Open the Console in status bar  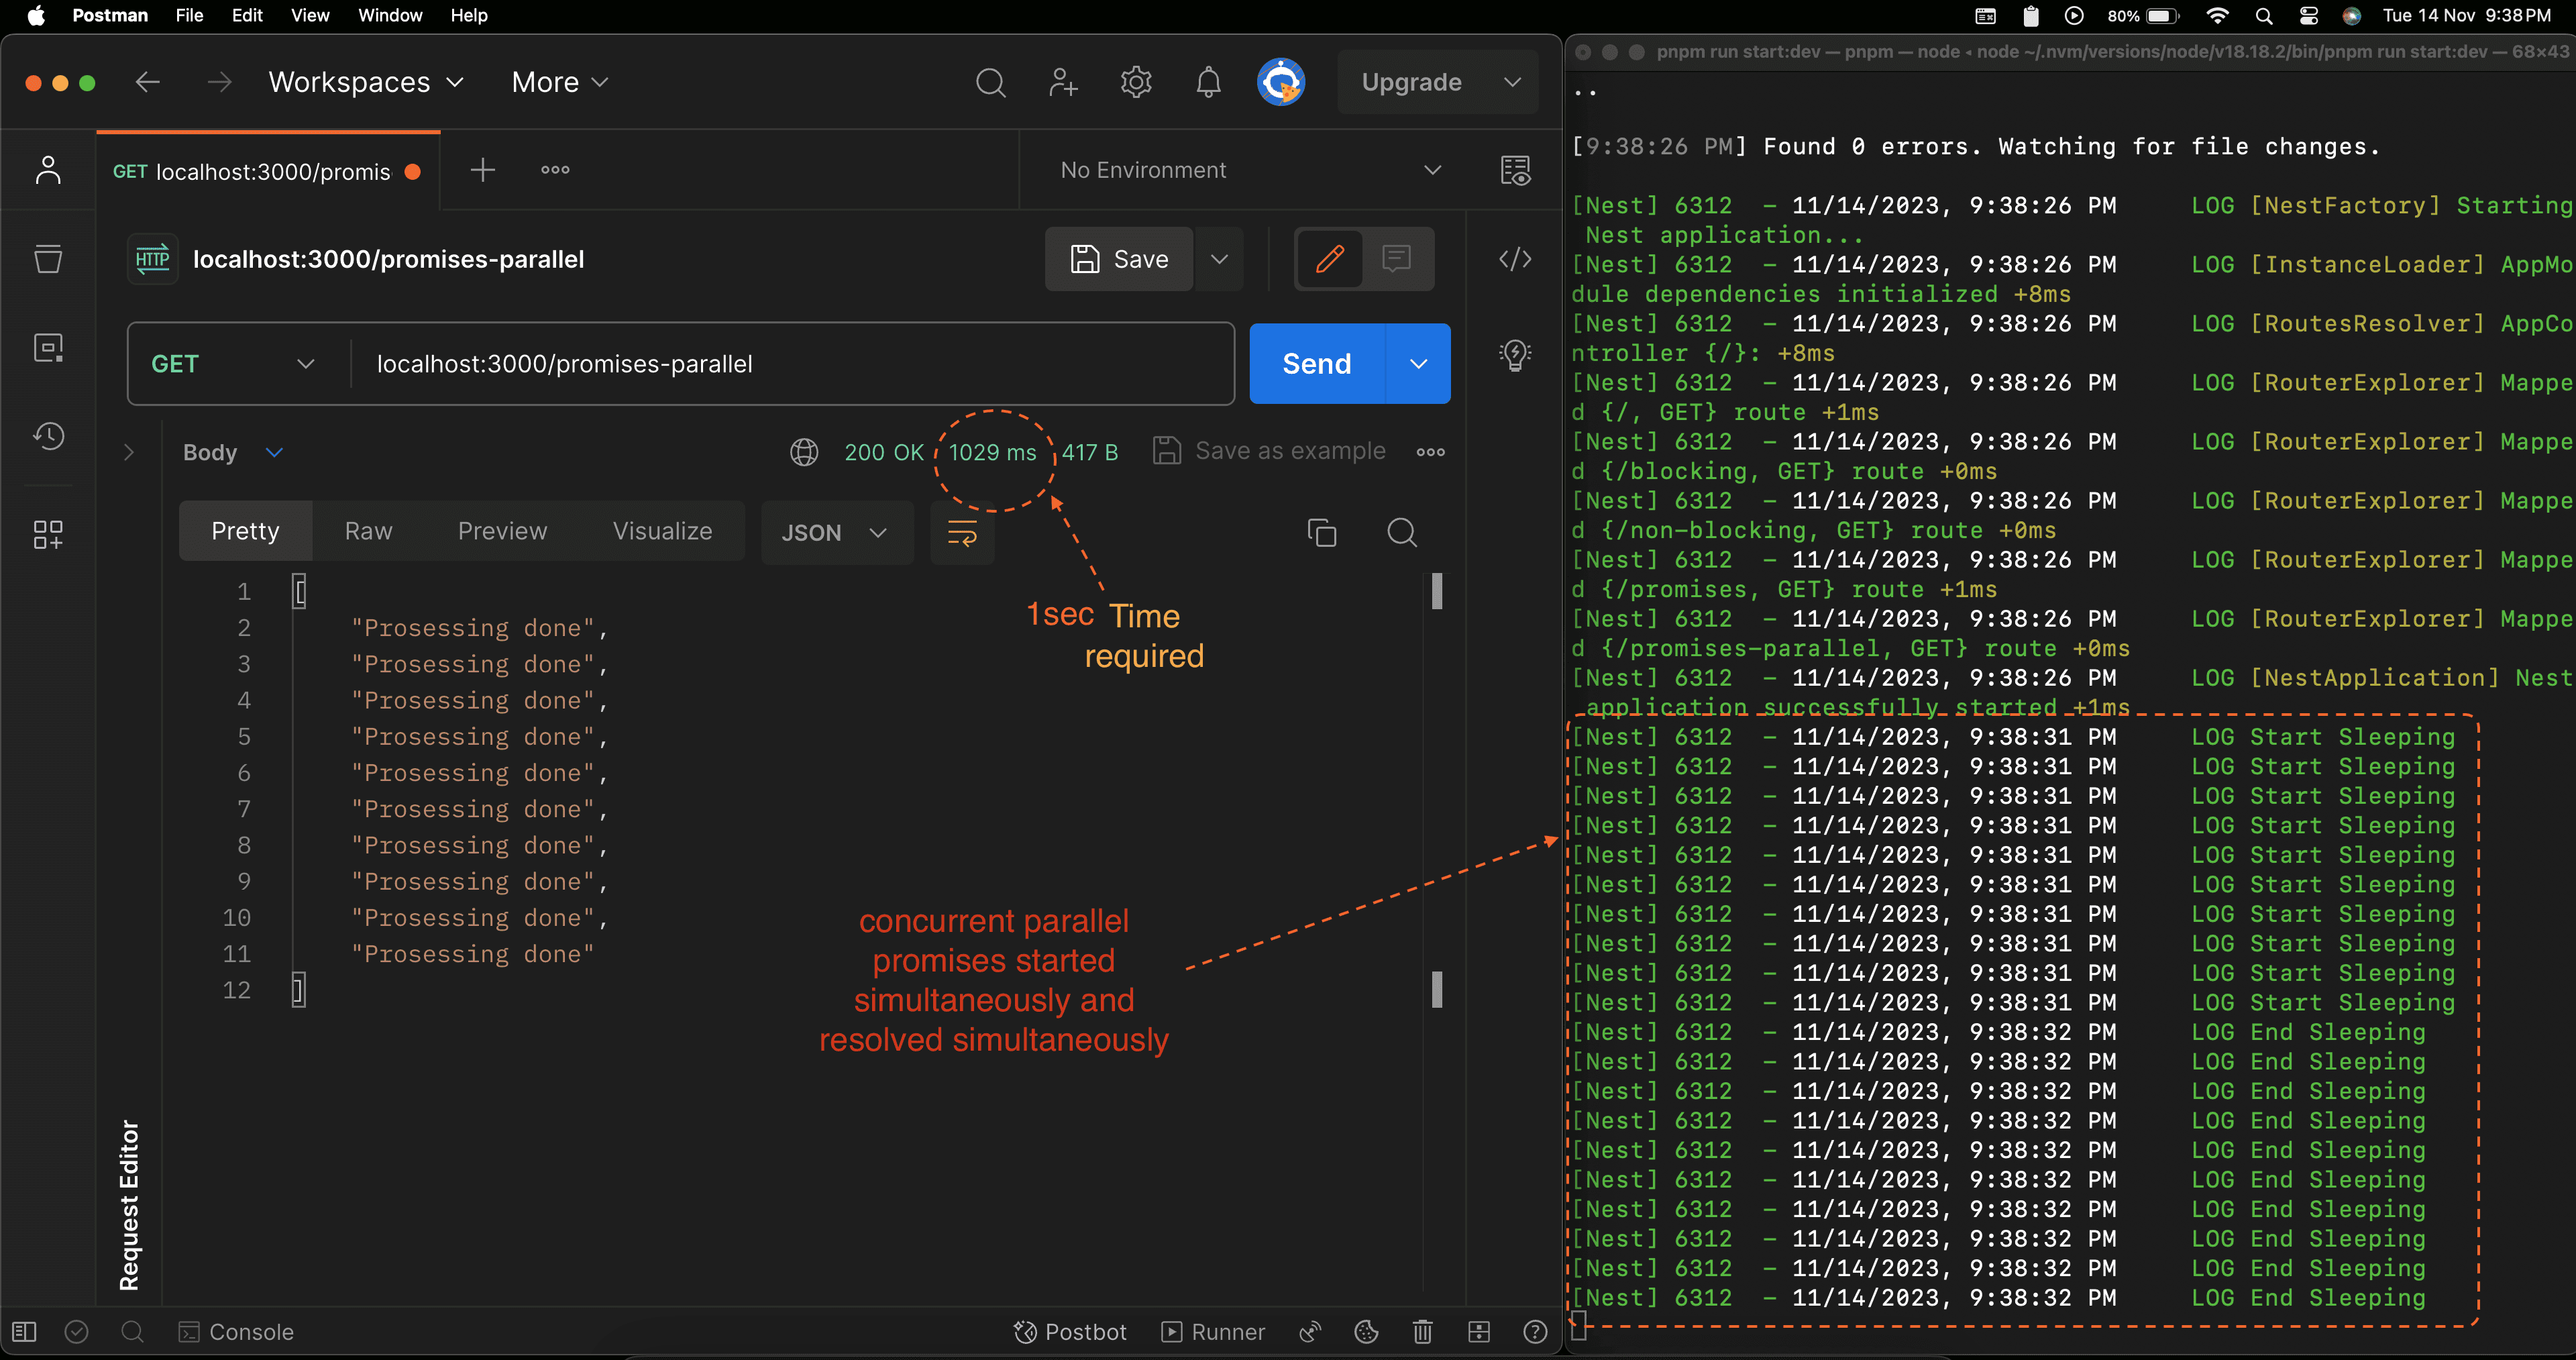(236, 1332)
